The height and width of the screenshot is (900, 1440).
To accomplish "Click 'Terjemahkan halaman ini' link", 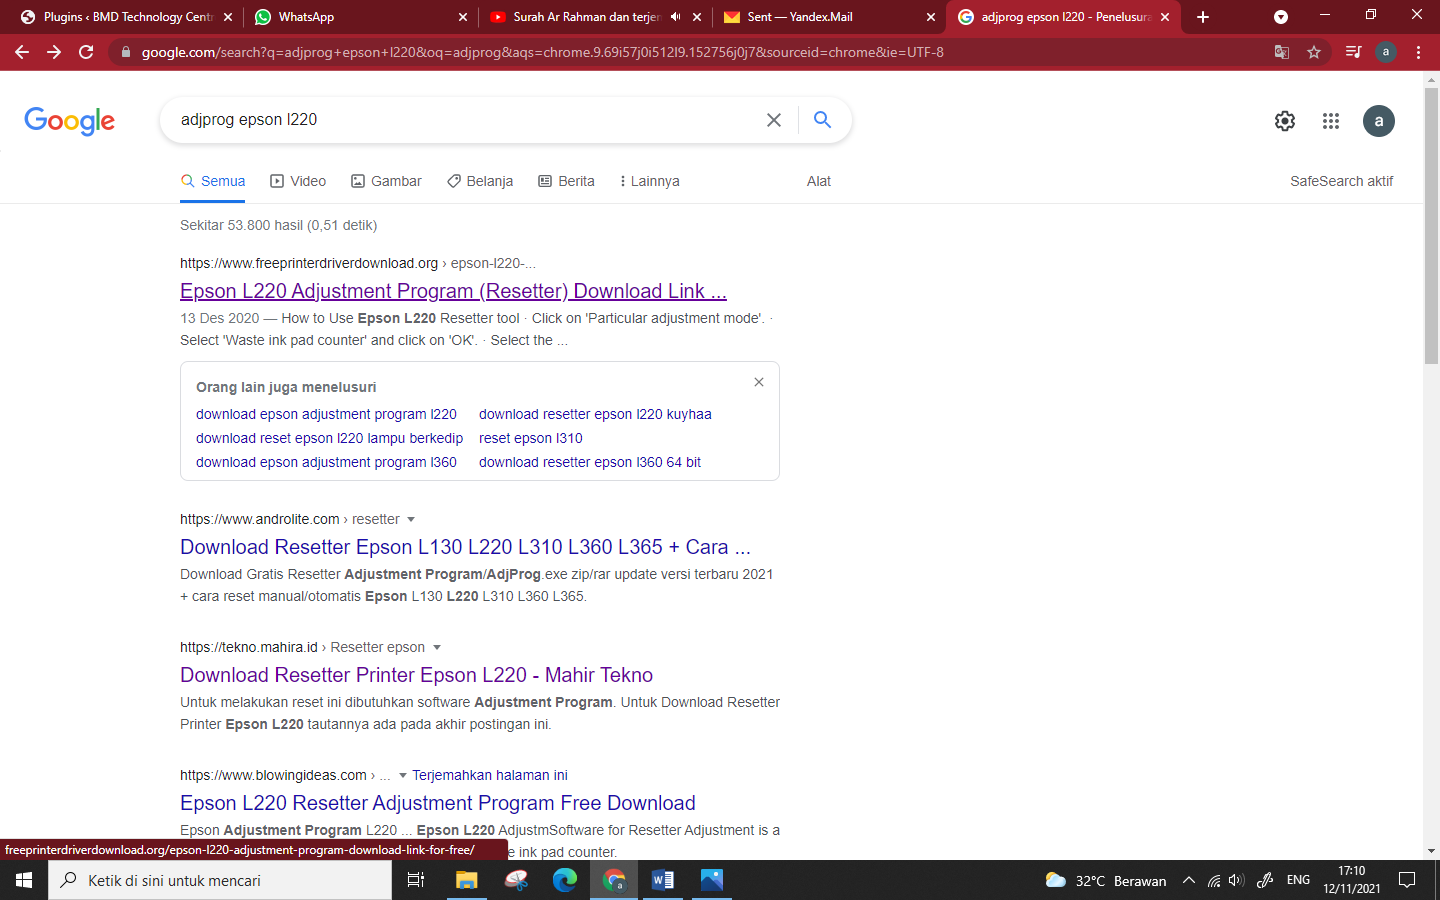I will tap(490, 775).
